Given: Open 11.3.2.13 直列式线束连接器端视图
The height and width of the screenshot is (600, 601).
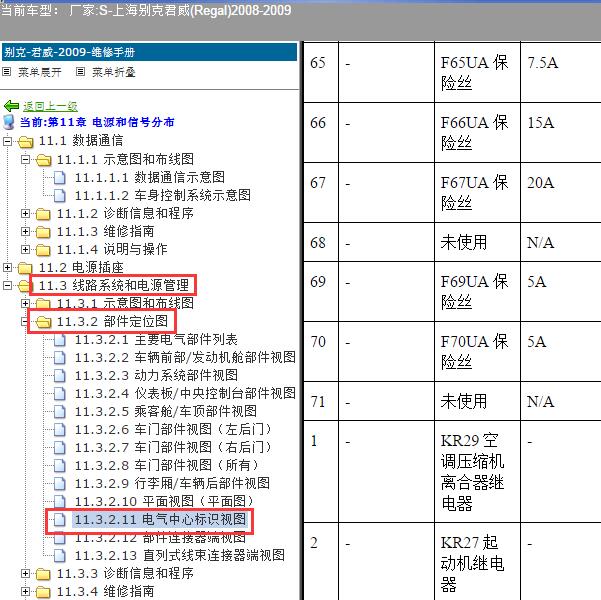Looking at the screenshot, I should pos(180,556).
